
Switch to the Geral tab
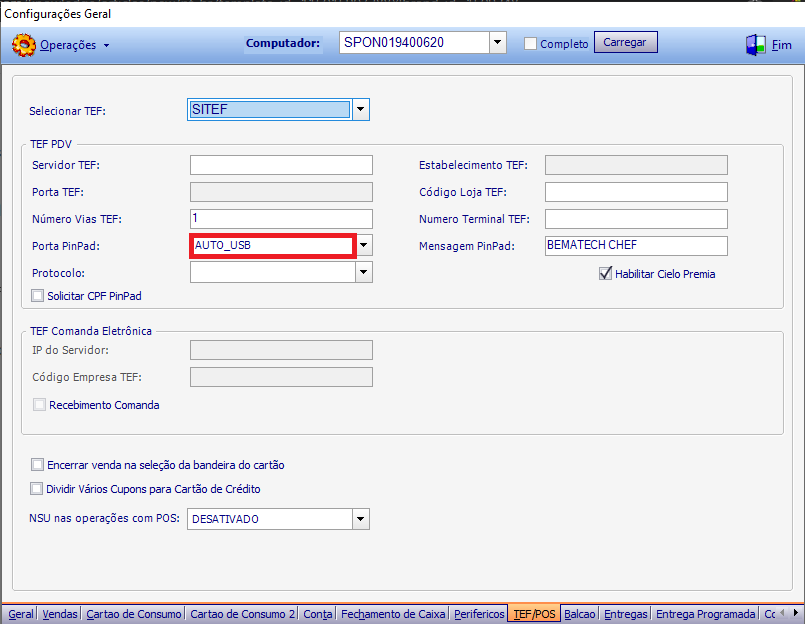point(21,614)
